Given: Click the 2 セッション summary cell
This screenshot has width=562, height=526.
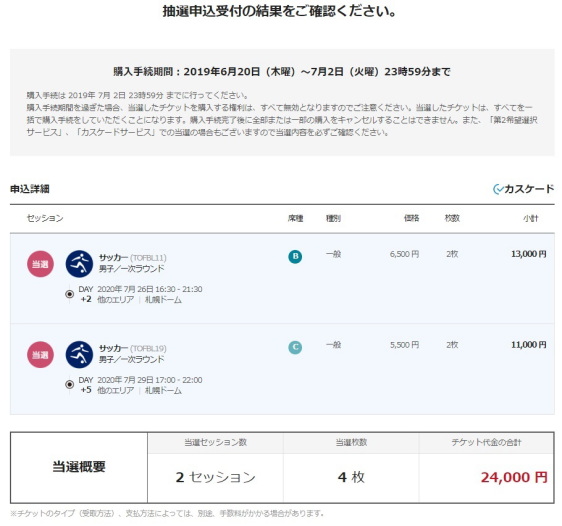Looking at the screenshot, I should click(x=215, y=477).
